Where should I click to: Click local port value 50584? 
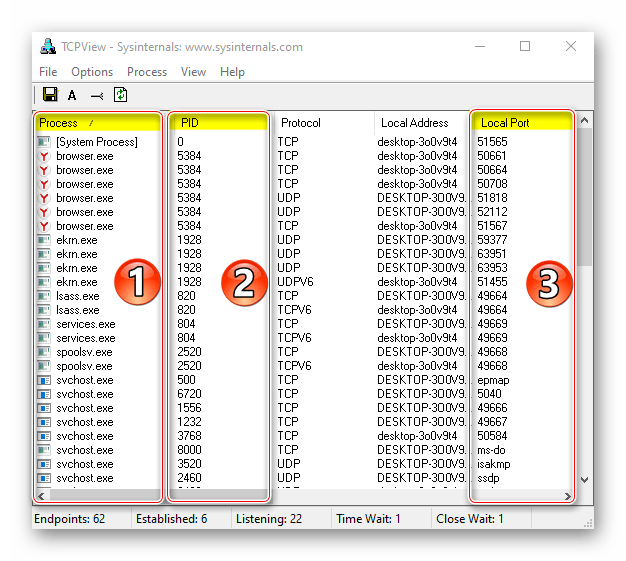pyautogui.click(x=492, y=436)
